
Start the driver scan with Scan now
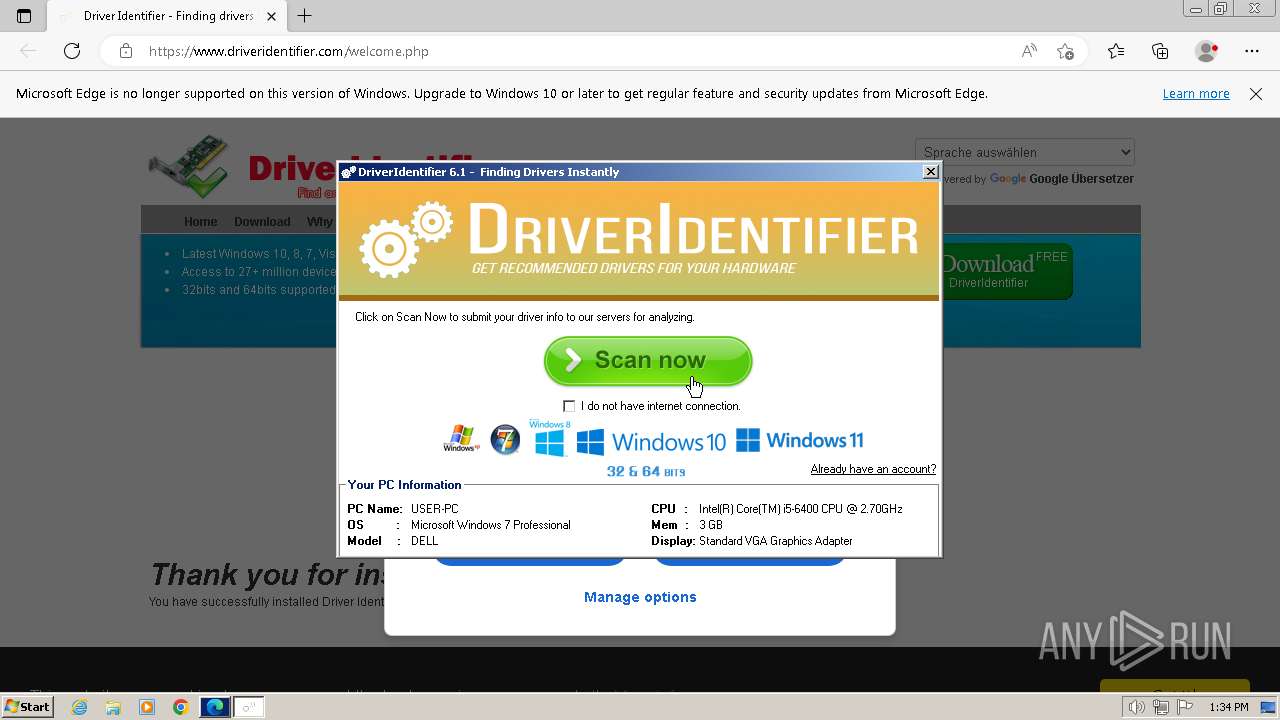tap(648, 361)
